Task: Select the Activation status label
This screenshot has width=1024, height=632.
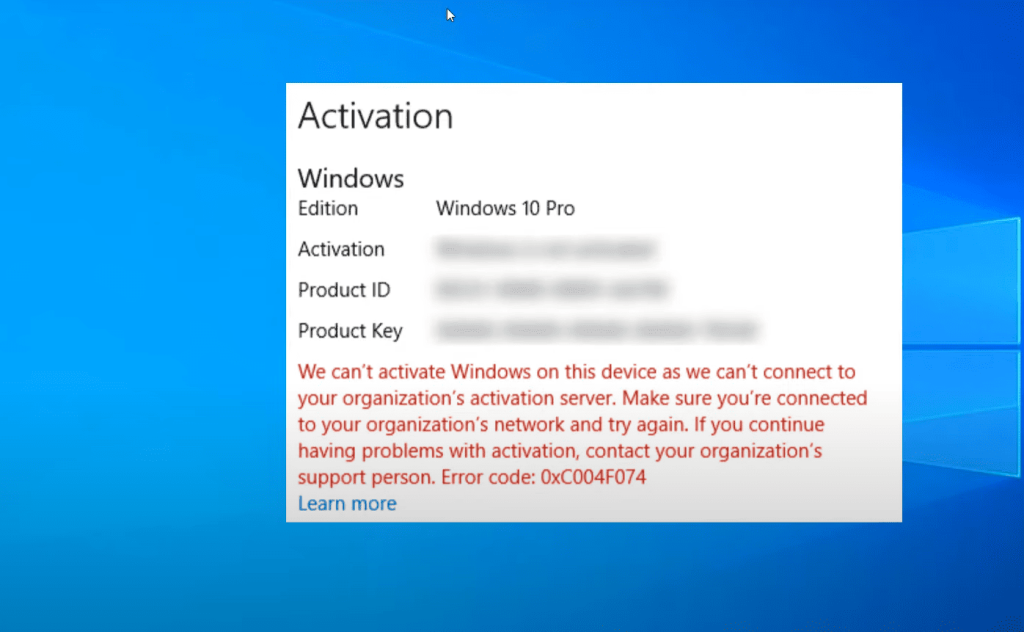Action: (x=341, y=249)
